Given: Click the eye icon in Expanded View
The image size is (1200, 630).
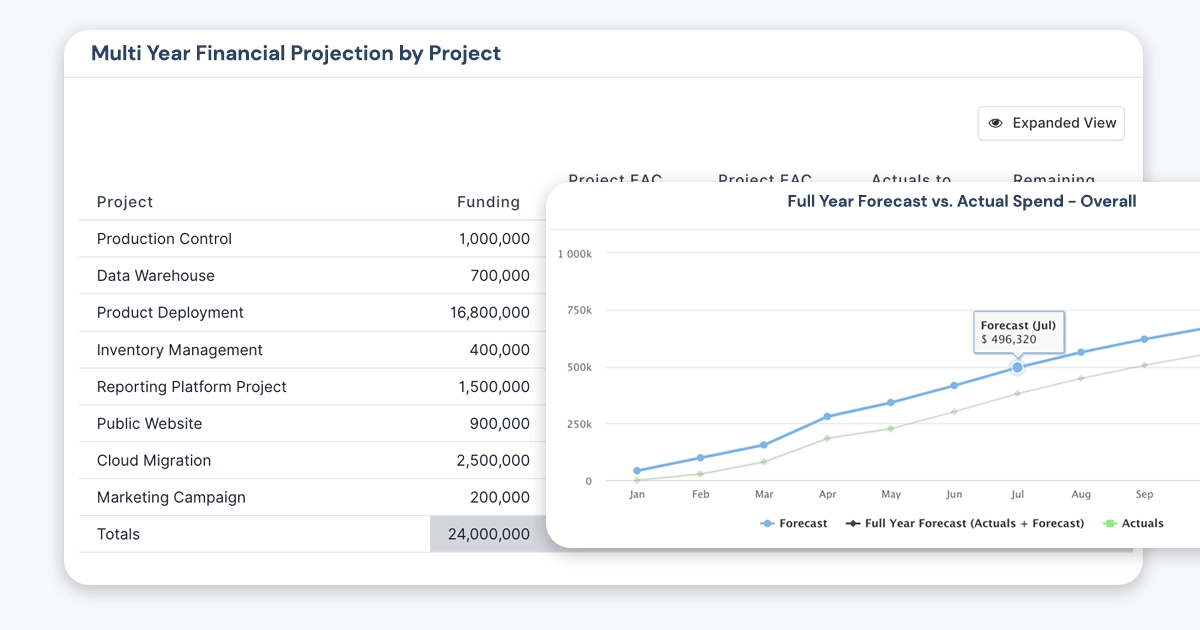Looking at the screenshot, I should (x=995, y=122).
